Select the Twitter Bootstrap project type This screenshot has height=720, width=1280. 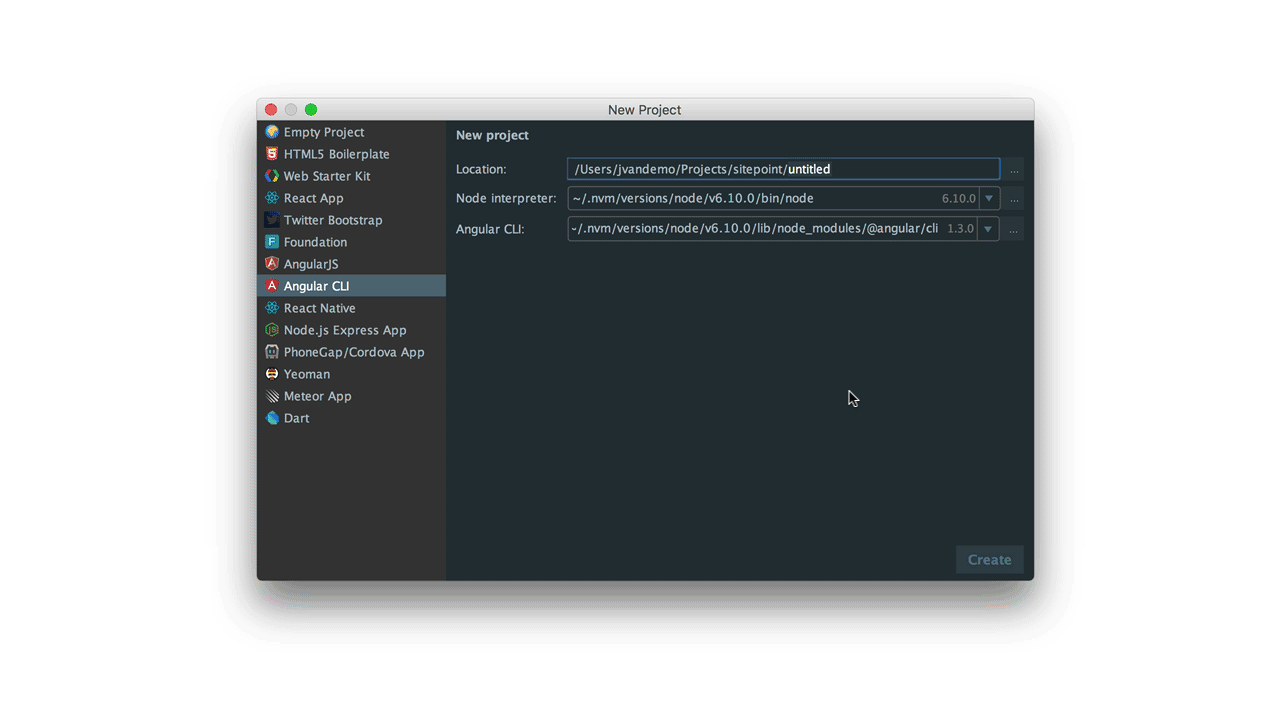[x=333, y=219]
